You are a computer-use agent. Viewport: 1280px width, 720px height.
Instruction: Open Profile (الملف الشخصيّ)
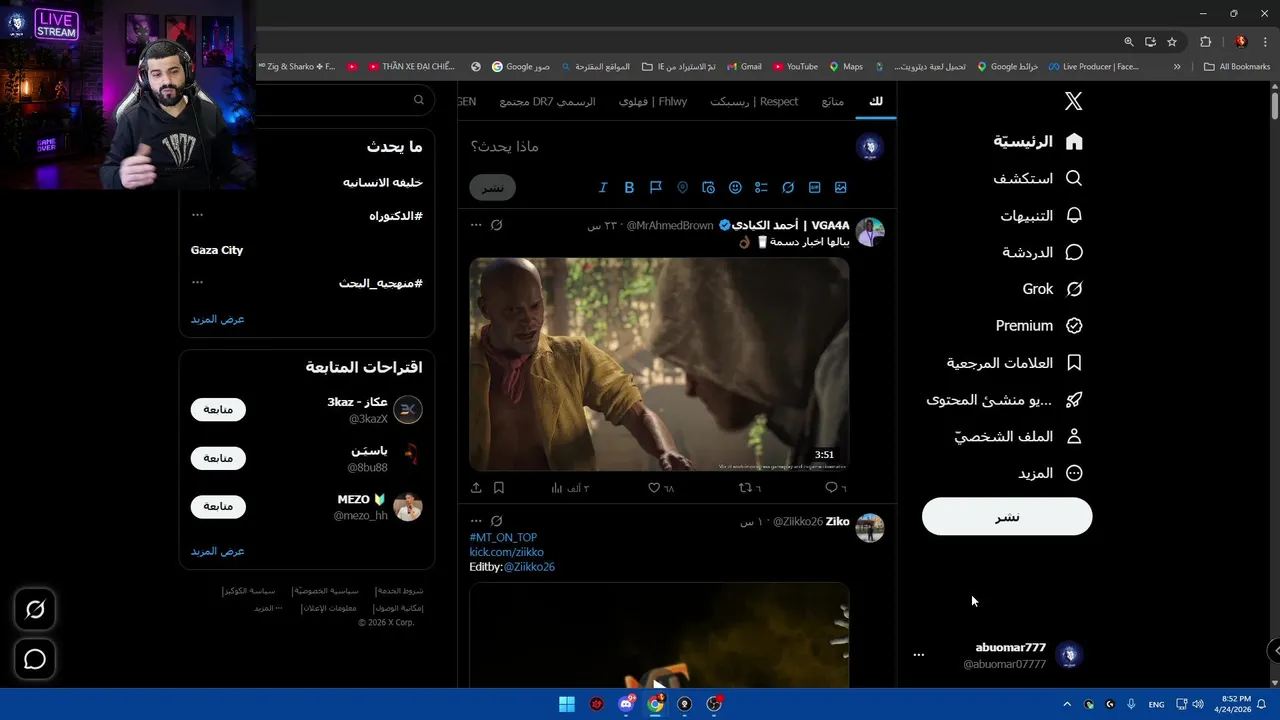pos(1019,437)
